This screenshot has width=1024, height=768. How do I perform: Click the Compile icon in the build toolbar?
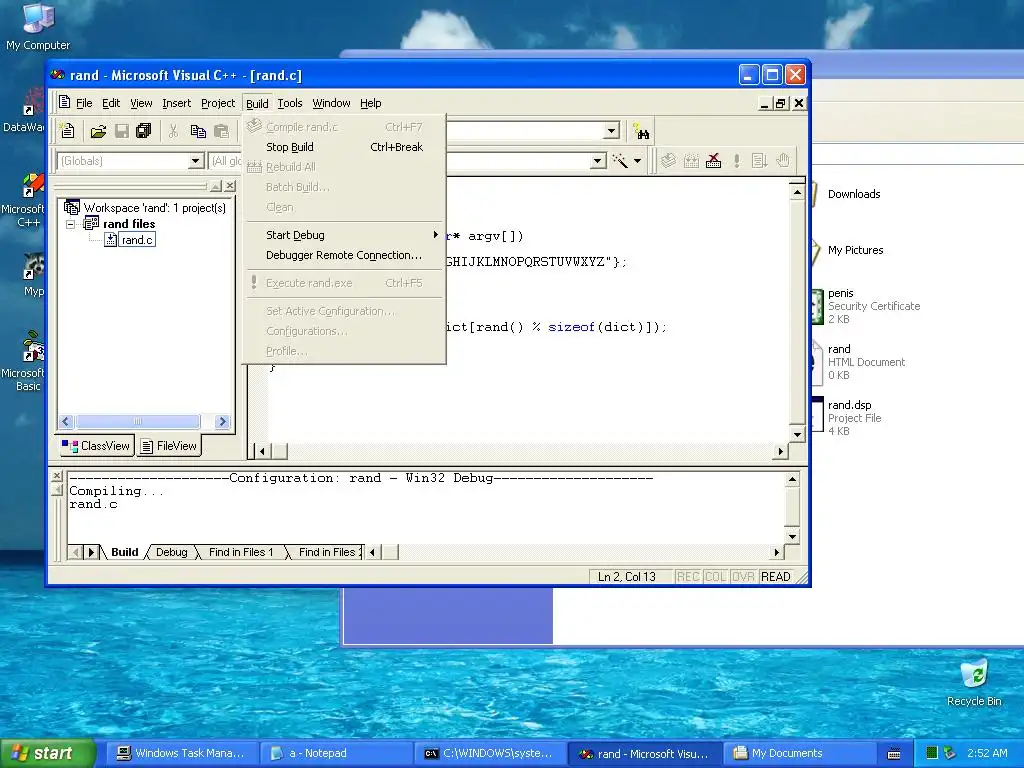coord(668,161)
